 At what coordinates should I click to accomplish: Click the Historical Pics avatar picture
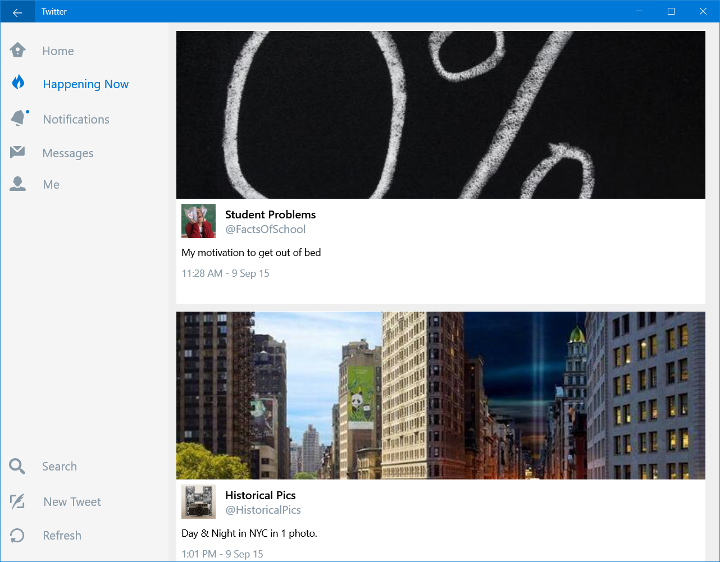pyautogui.click(x=198, y=501)
